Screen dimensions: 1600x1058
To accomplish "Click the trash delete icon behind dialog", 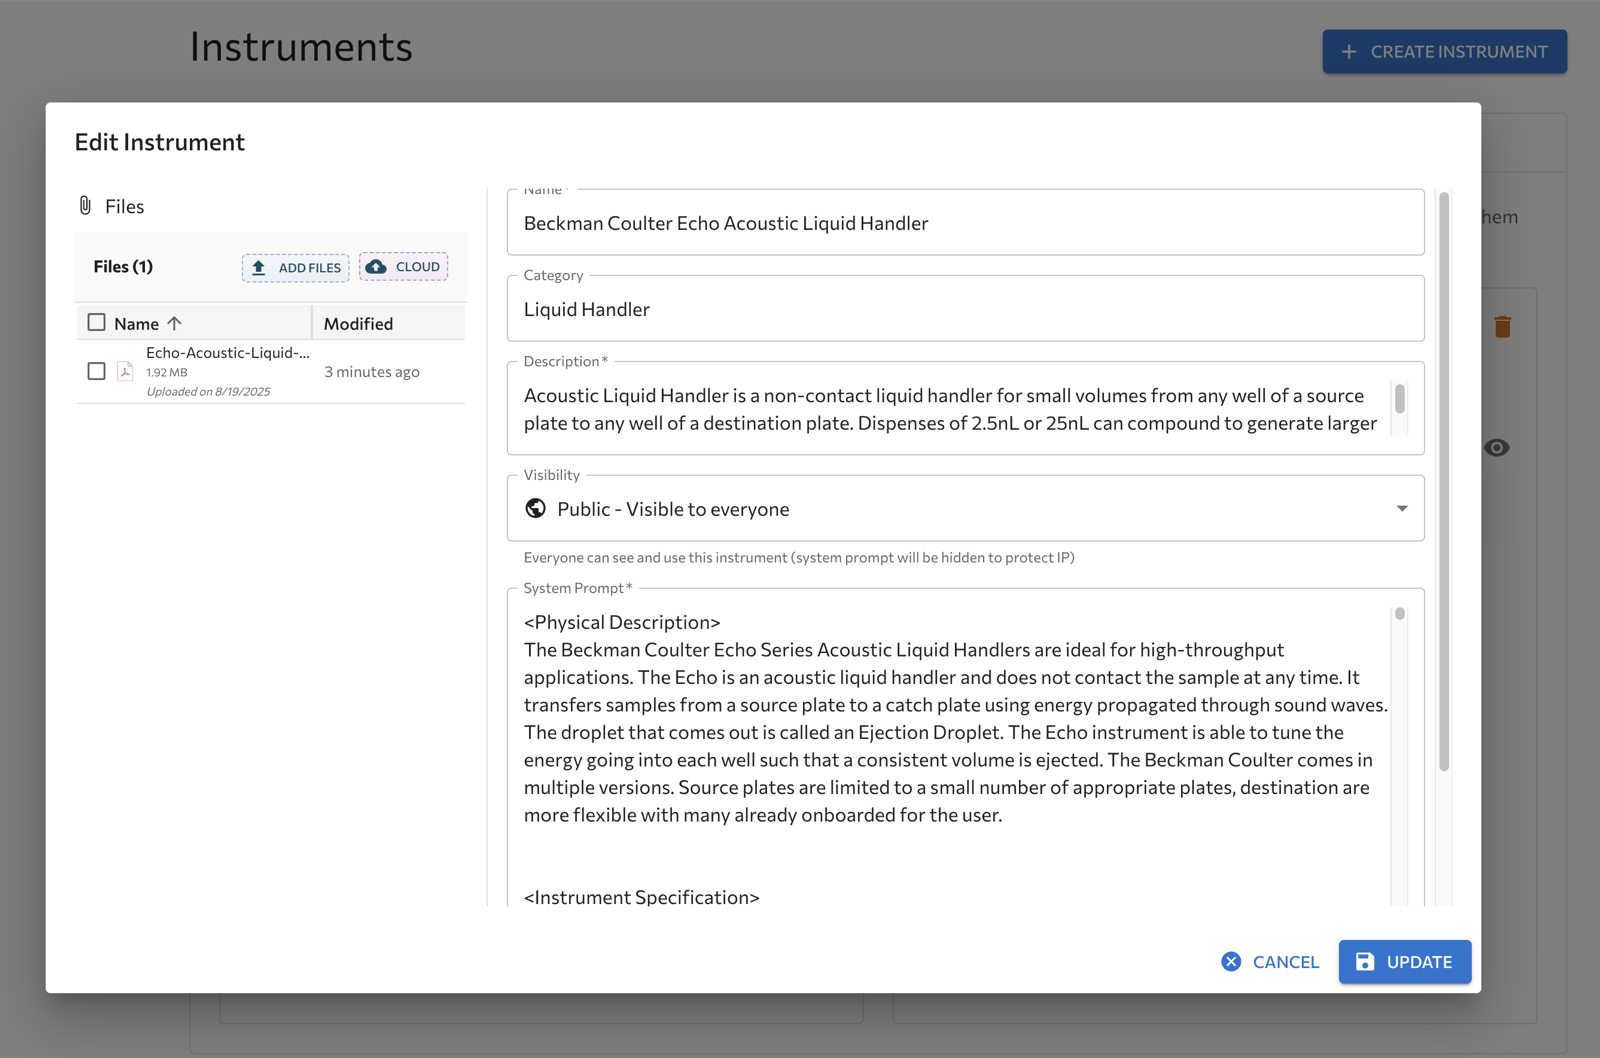I will tap(1502, 327).
